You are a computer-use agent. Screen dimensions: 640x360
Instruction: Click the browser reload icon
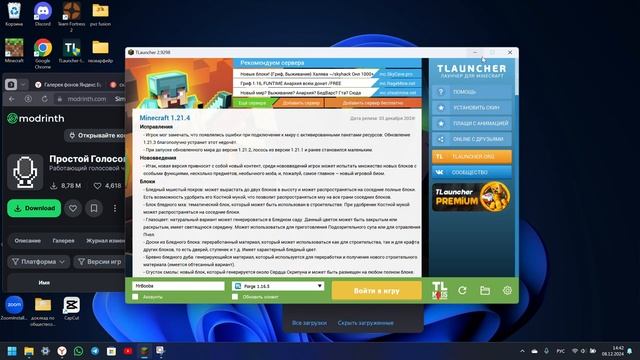coord(44,99)
